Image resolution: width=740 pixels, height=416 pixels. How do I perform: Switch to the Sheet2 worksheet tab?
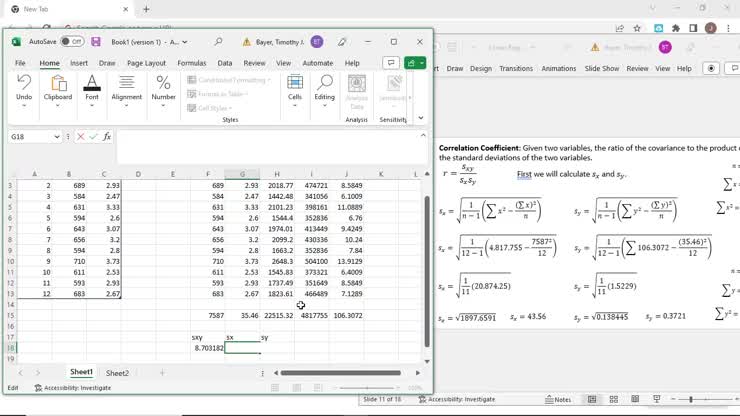pyautogui.click(x=118, y=373)
